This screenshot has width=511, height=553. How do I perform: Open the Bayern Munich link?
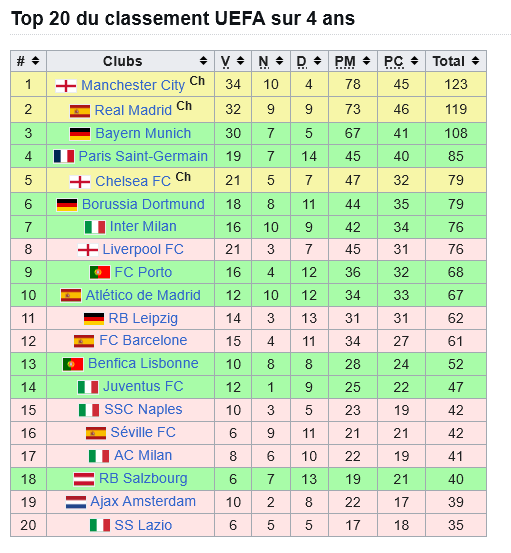tap(143, 133)
